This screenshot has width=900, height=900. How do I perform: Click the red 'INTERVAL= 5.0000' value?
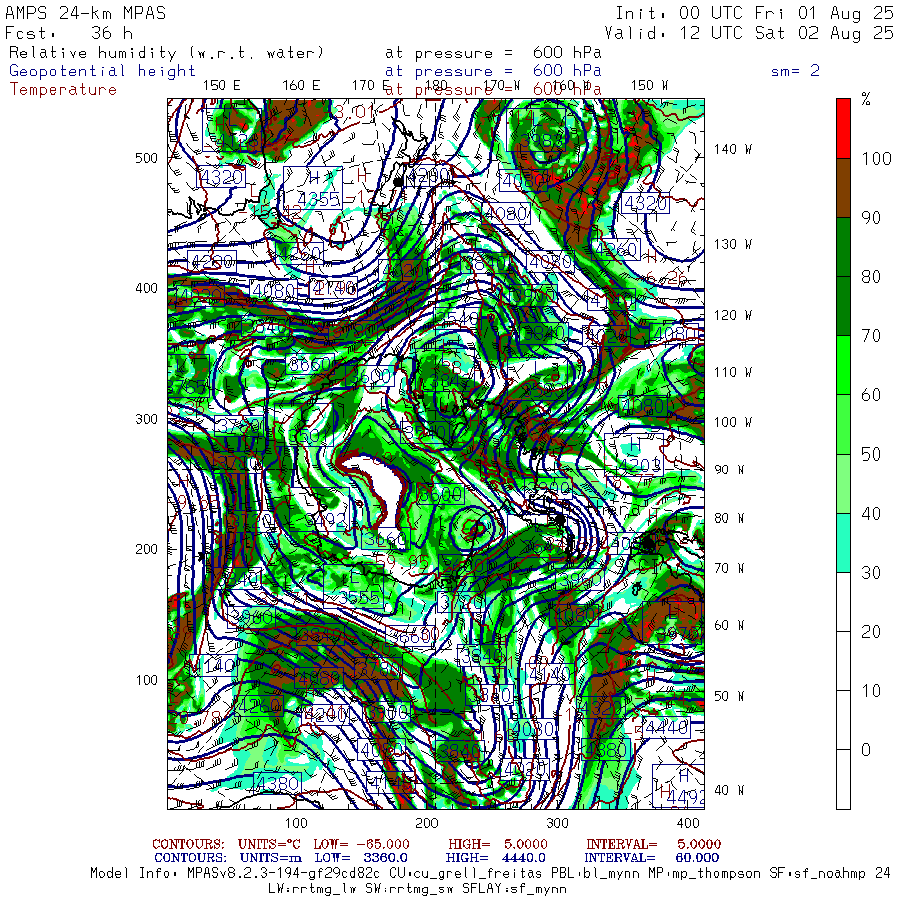653,844
